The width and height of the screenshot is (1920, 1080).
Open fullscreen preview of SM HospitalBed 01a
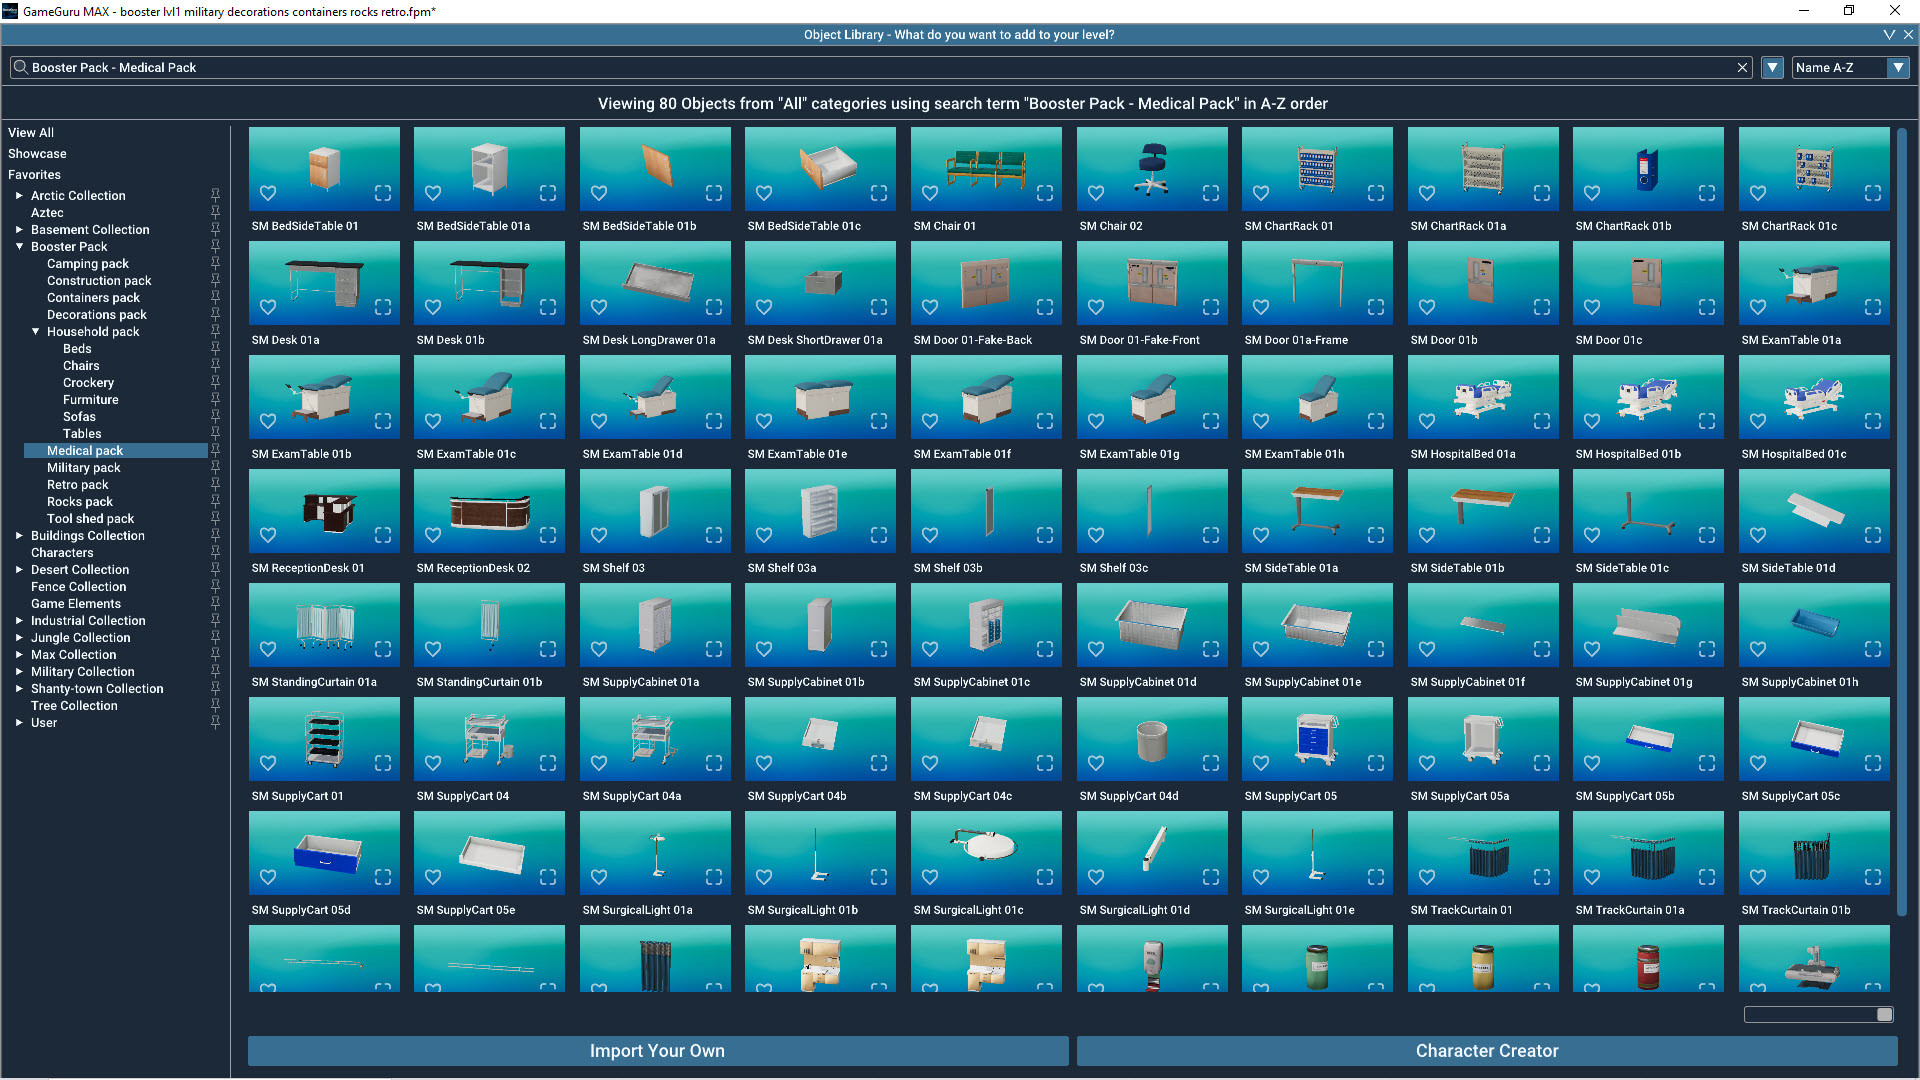tap(1541, 421)
